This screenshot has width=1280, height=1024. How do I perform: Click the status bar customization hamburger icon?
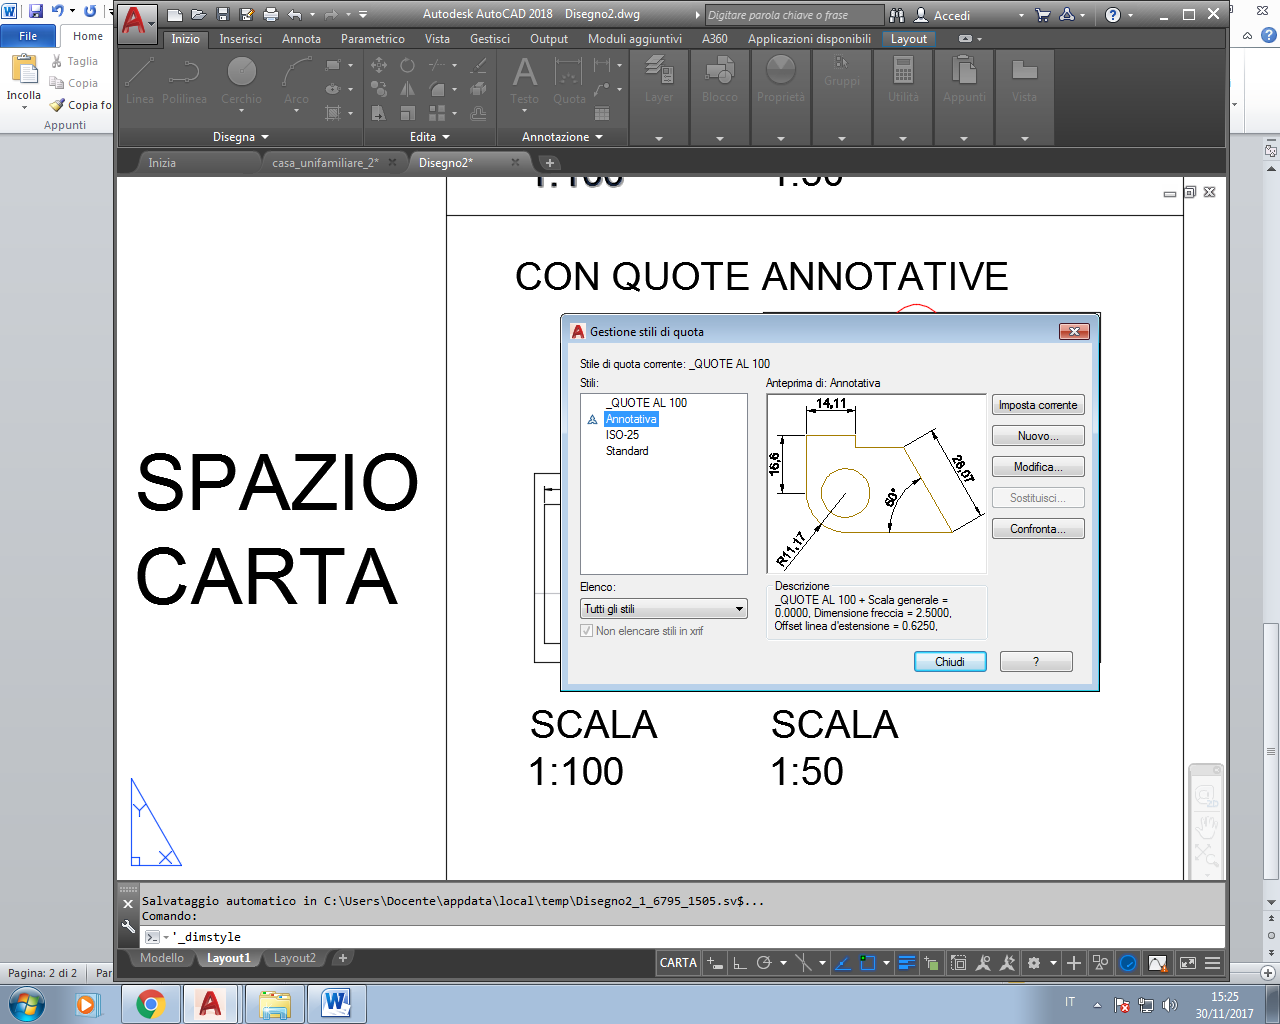click(x=1212, y=963)
